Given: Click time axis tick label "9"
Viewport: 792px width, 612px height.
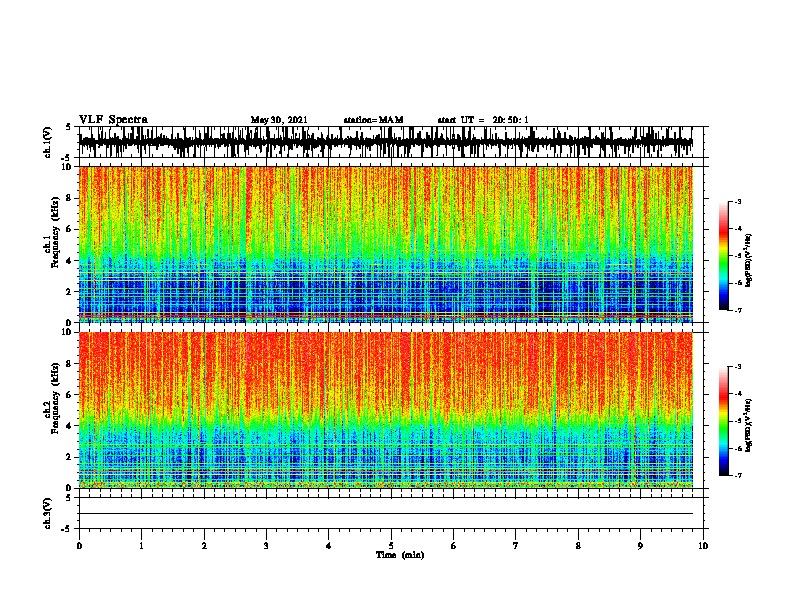Looking at the screenshot, I should coord(640,546).
